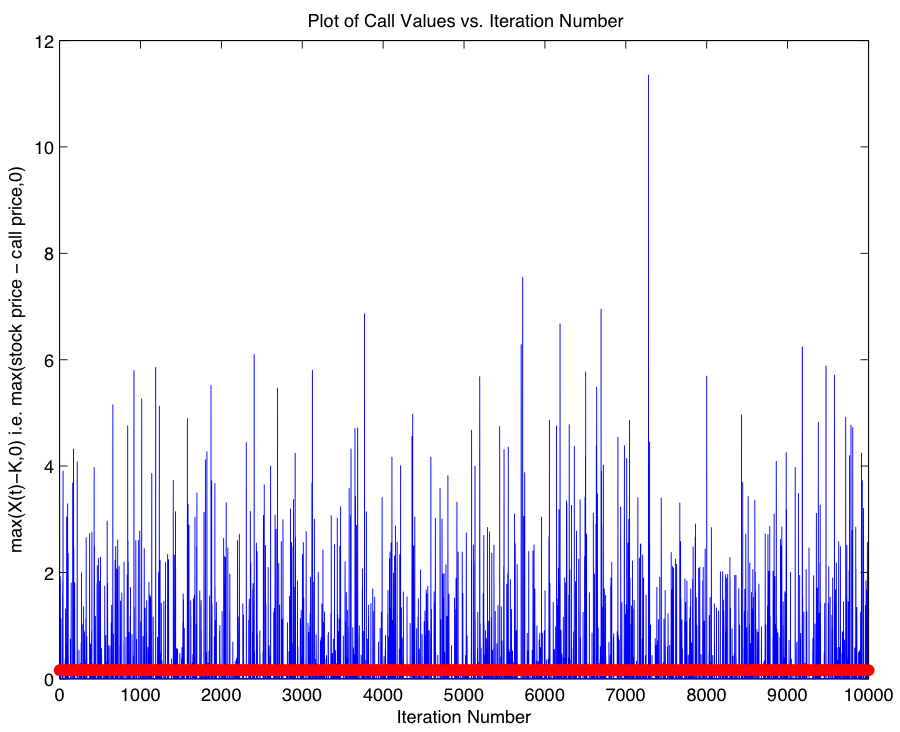Viewport: 900px width, 732px height.
Task: Click x-axis tick label 10000
Action: click(x=867, y=697)
